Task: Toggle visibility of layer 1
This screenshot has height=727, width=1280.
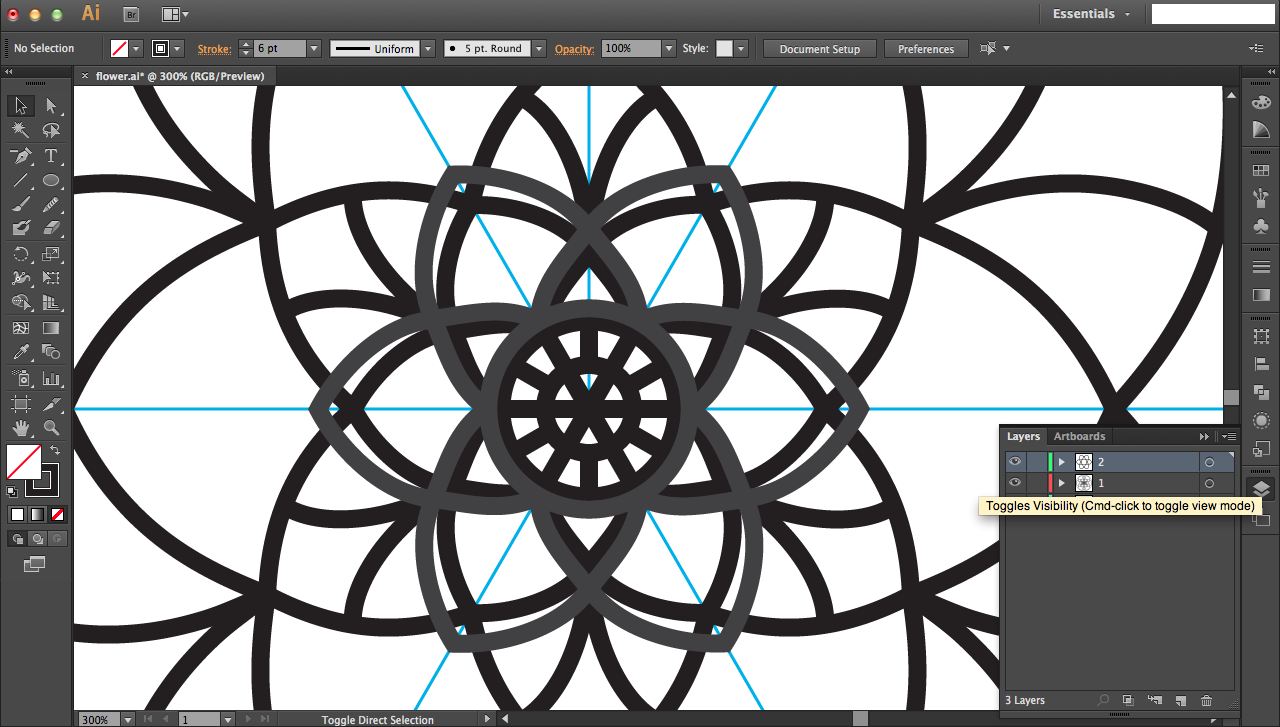Action: click(x=1015, y=483)
